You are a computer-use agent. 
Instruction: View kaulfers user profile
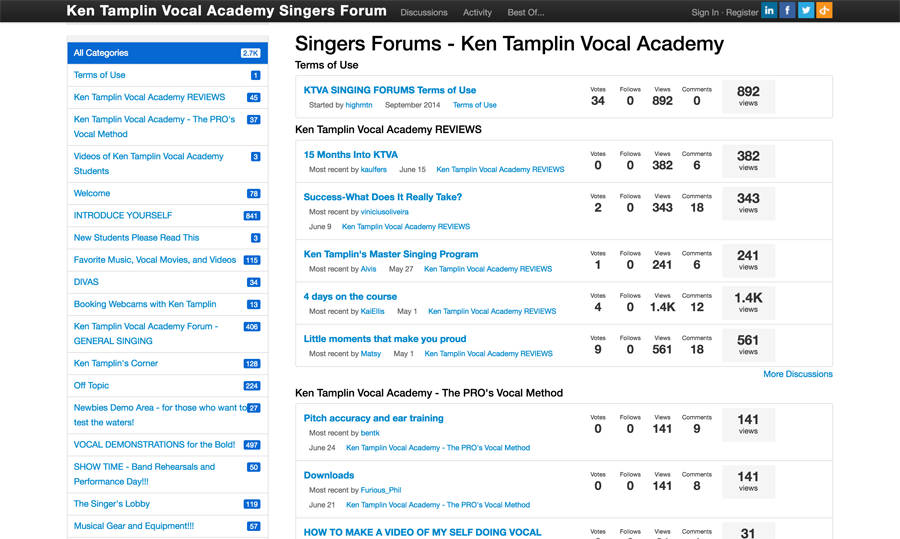coord(374,169)
